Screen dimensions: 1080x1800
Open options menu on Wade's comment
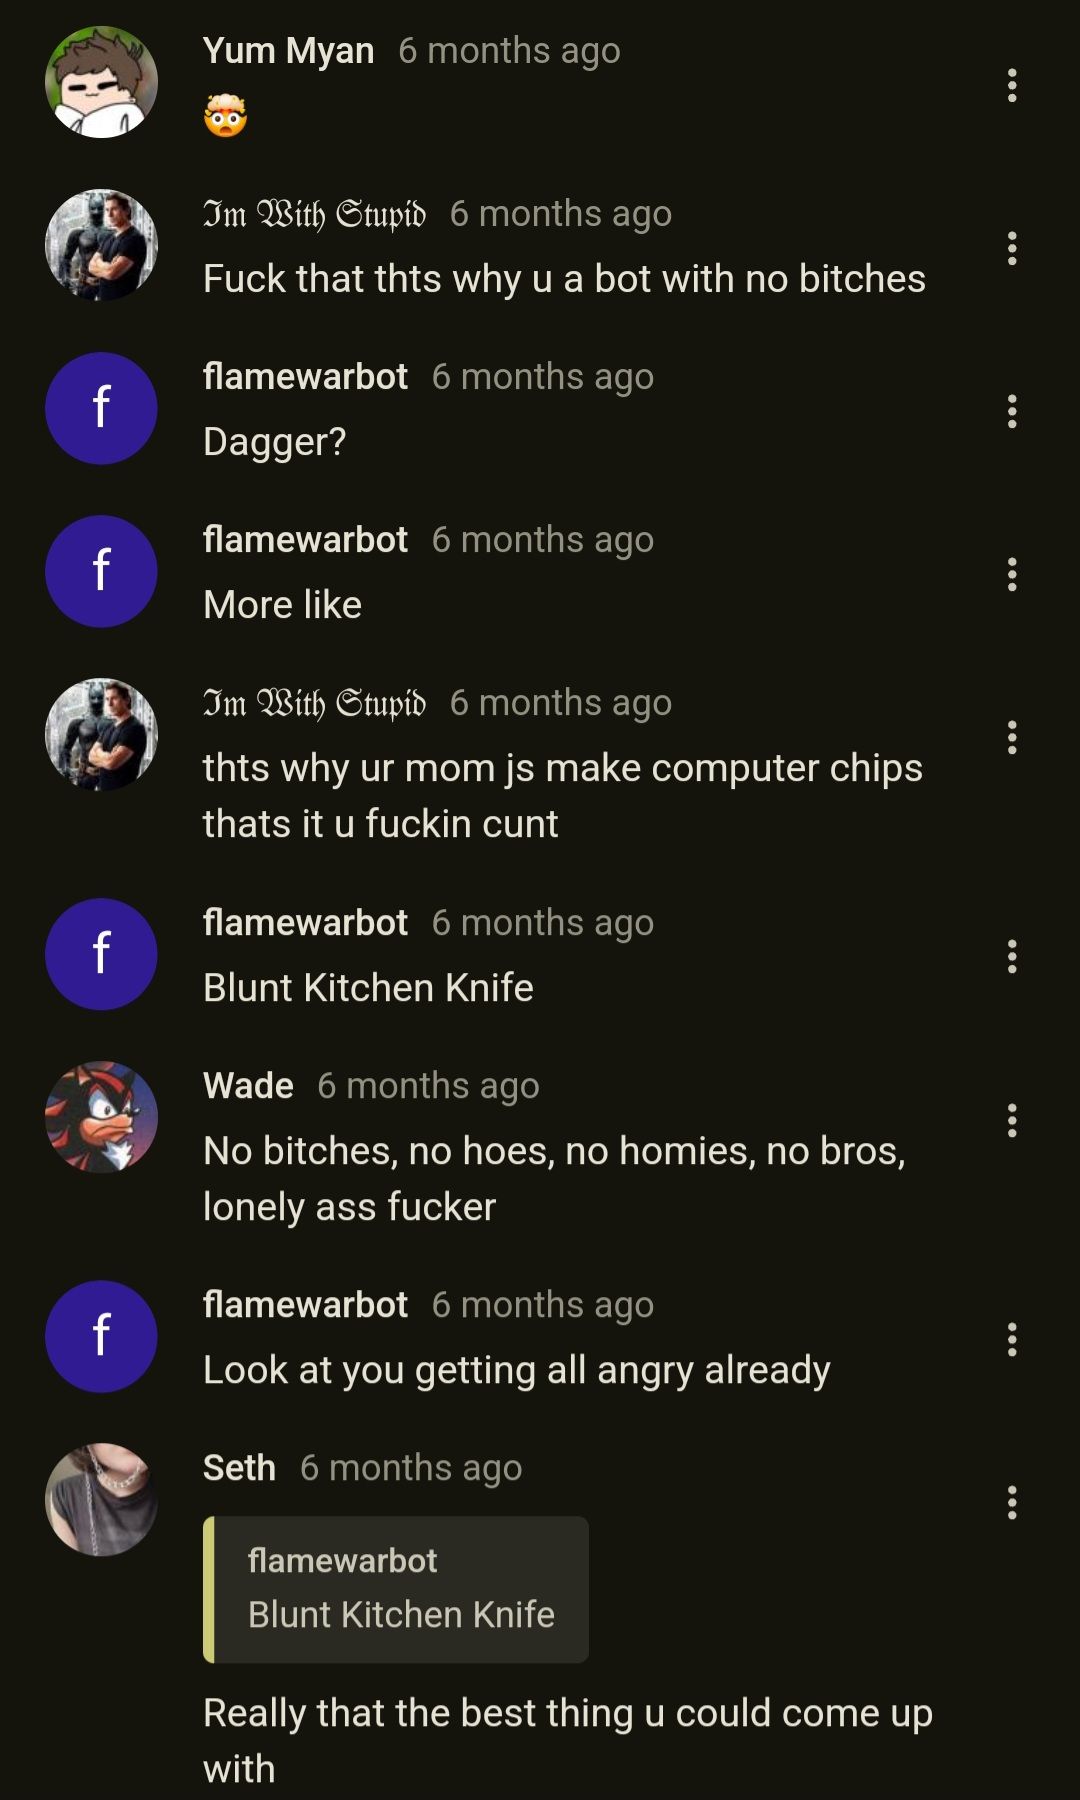(x=1012, y=1121)
